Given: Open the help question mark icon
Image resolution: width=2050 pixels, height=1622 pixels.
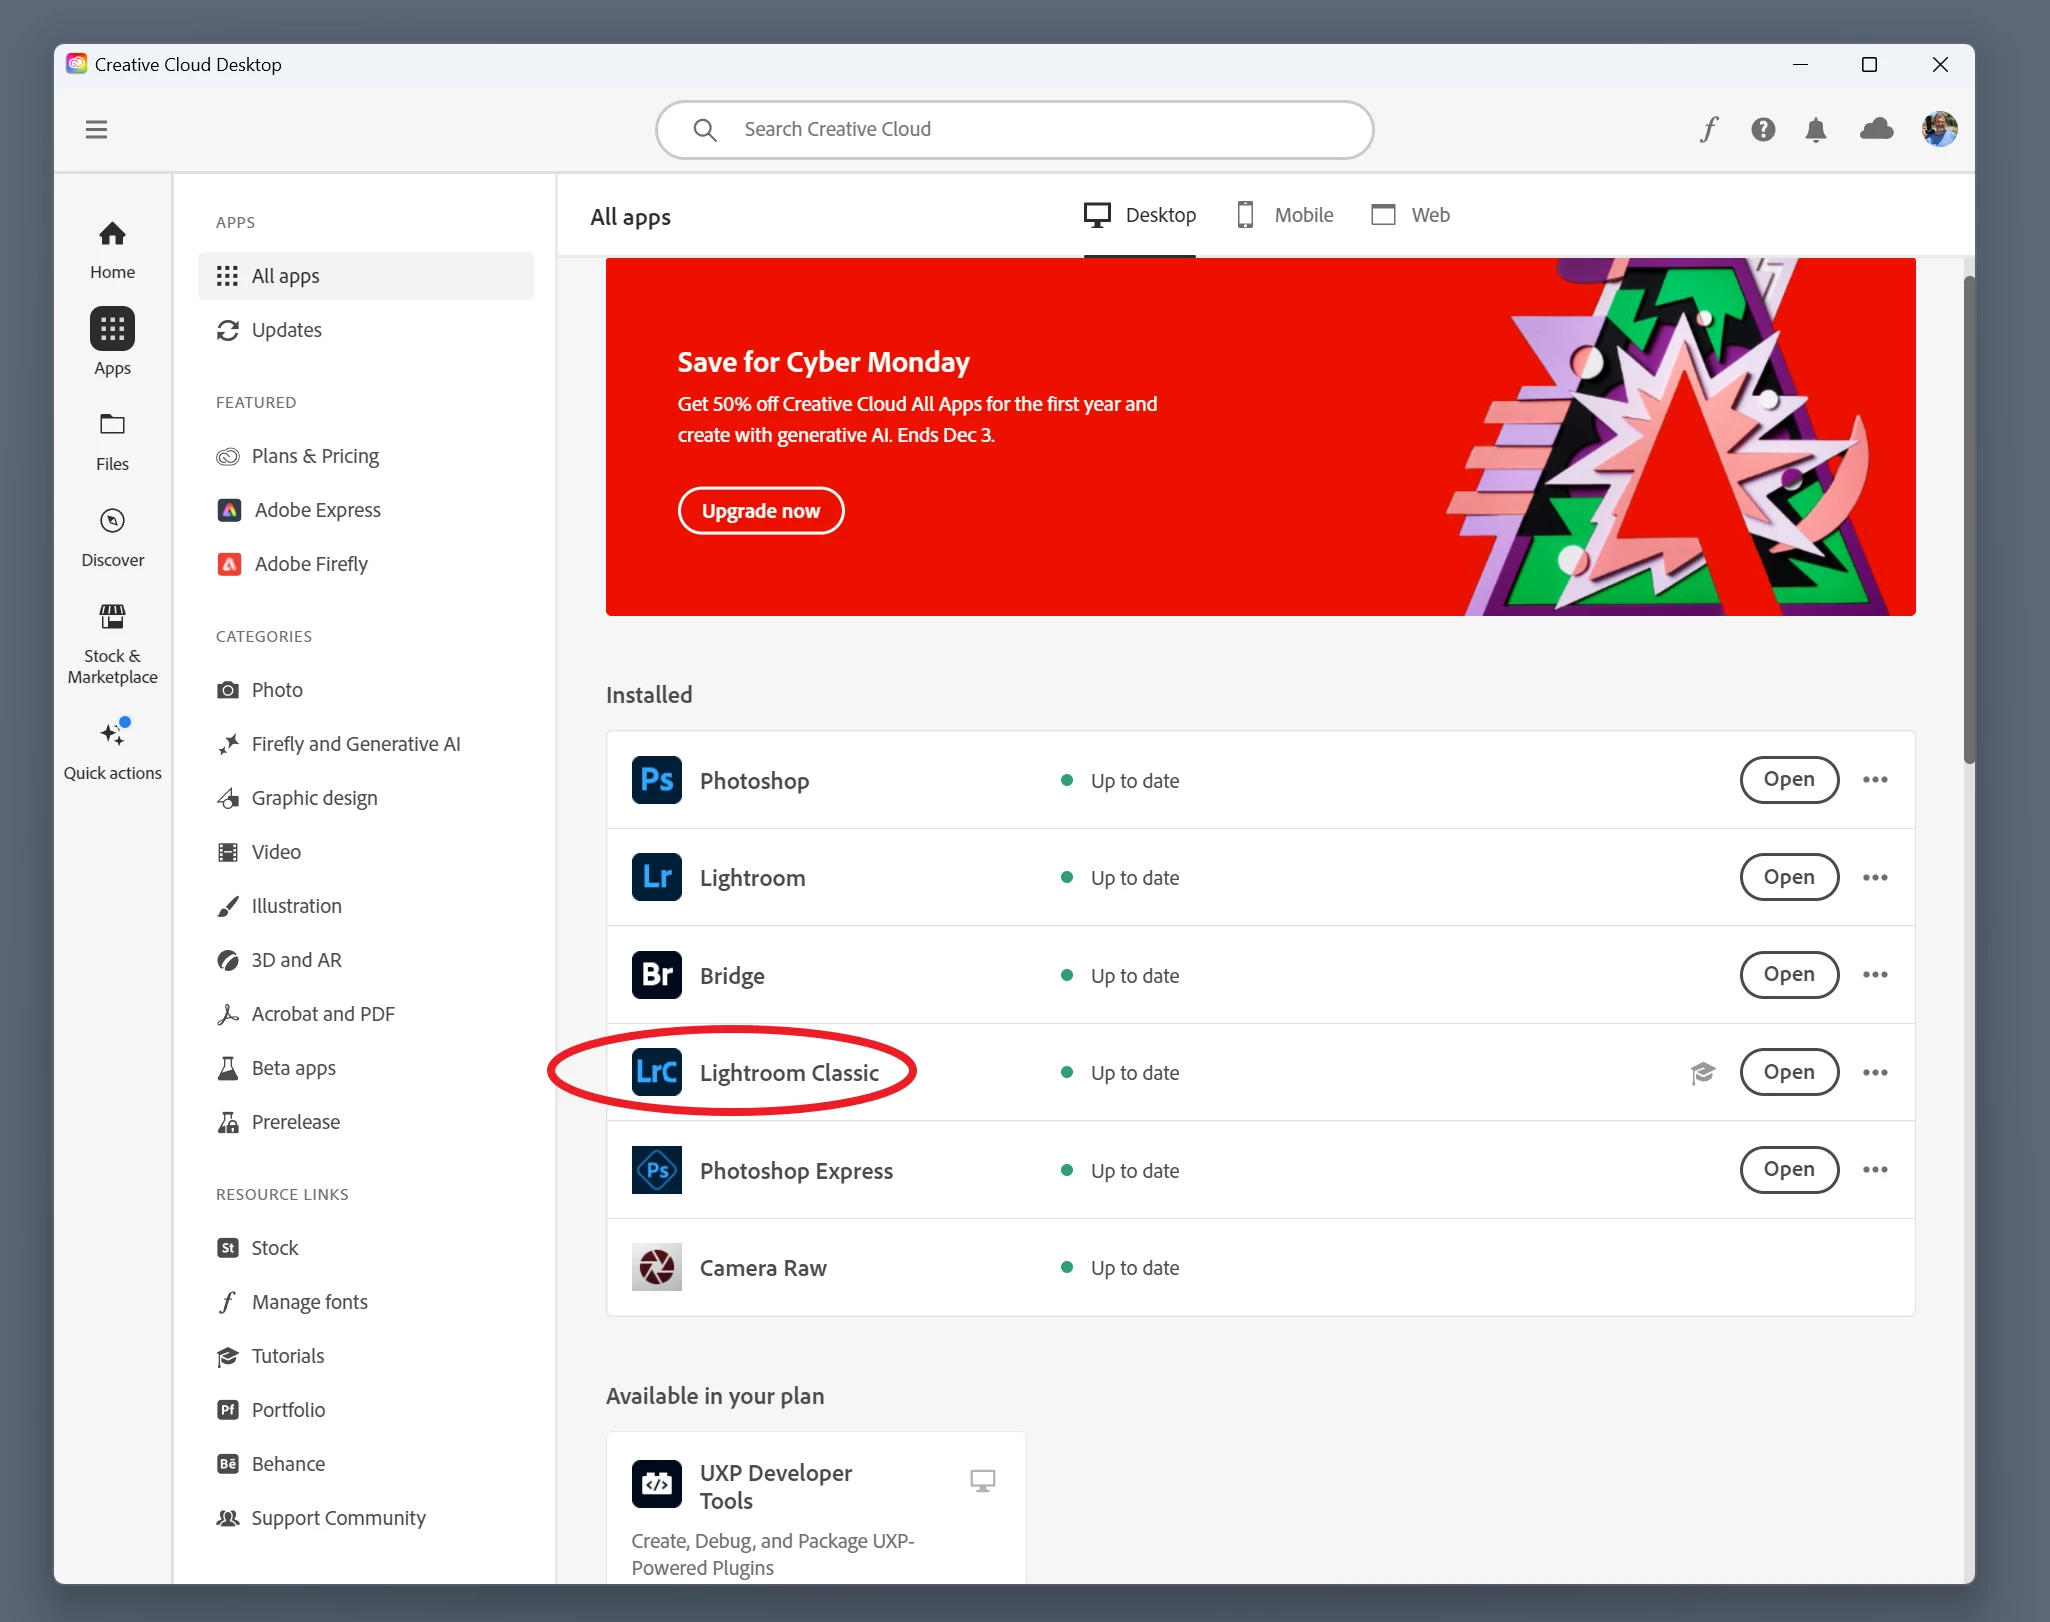Looking at the screenshot, I should pyautogui.click(x=1763, y=129).
